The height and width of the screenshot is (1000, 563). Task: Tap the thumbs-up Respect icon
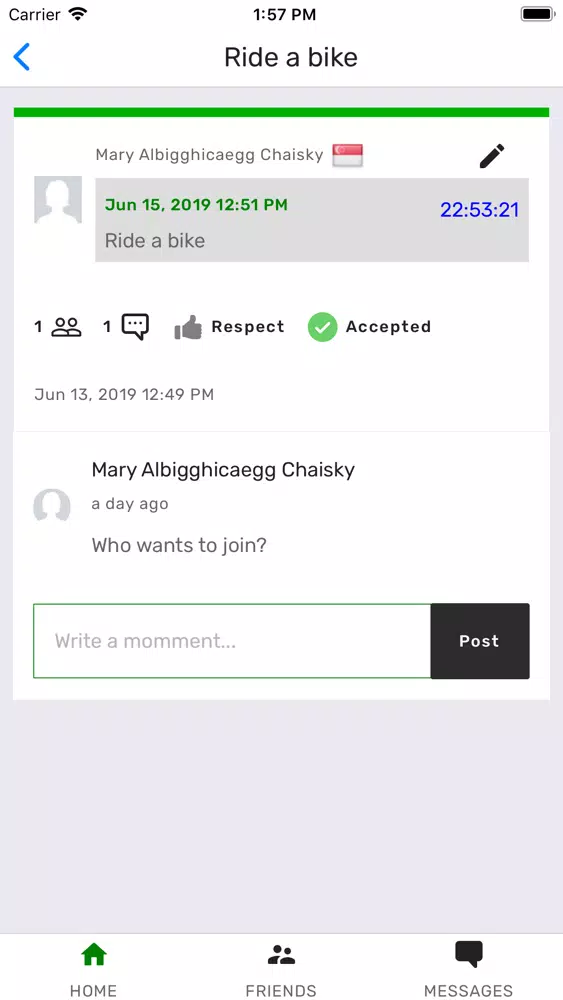[188, 327]
